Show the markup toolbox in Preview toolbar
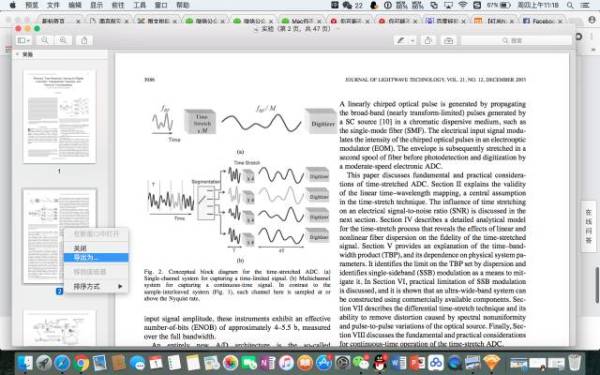Image resolution: width=600 pixels, height=375 pixels. click(x=448, y=40)
